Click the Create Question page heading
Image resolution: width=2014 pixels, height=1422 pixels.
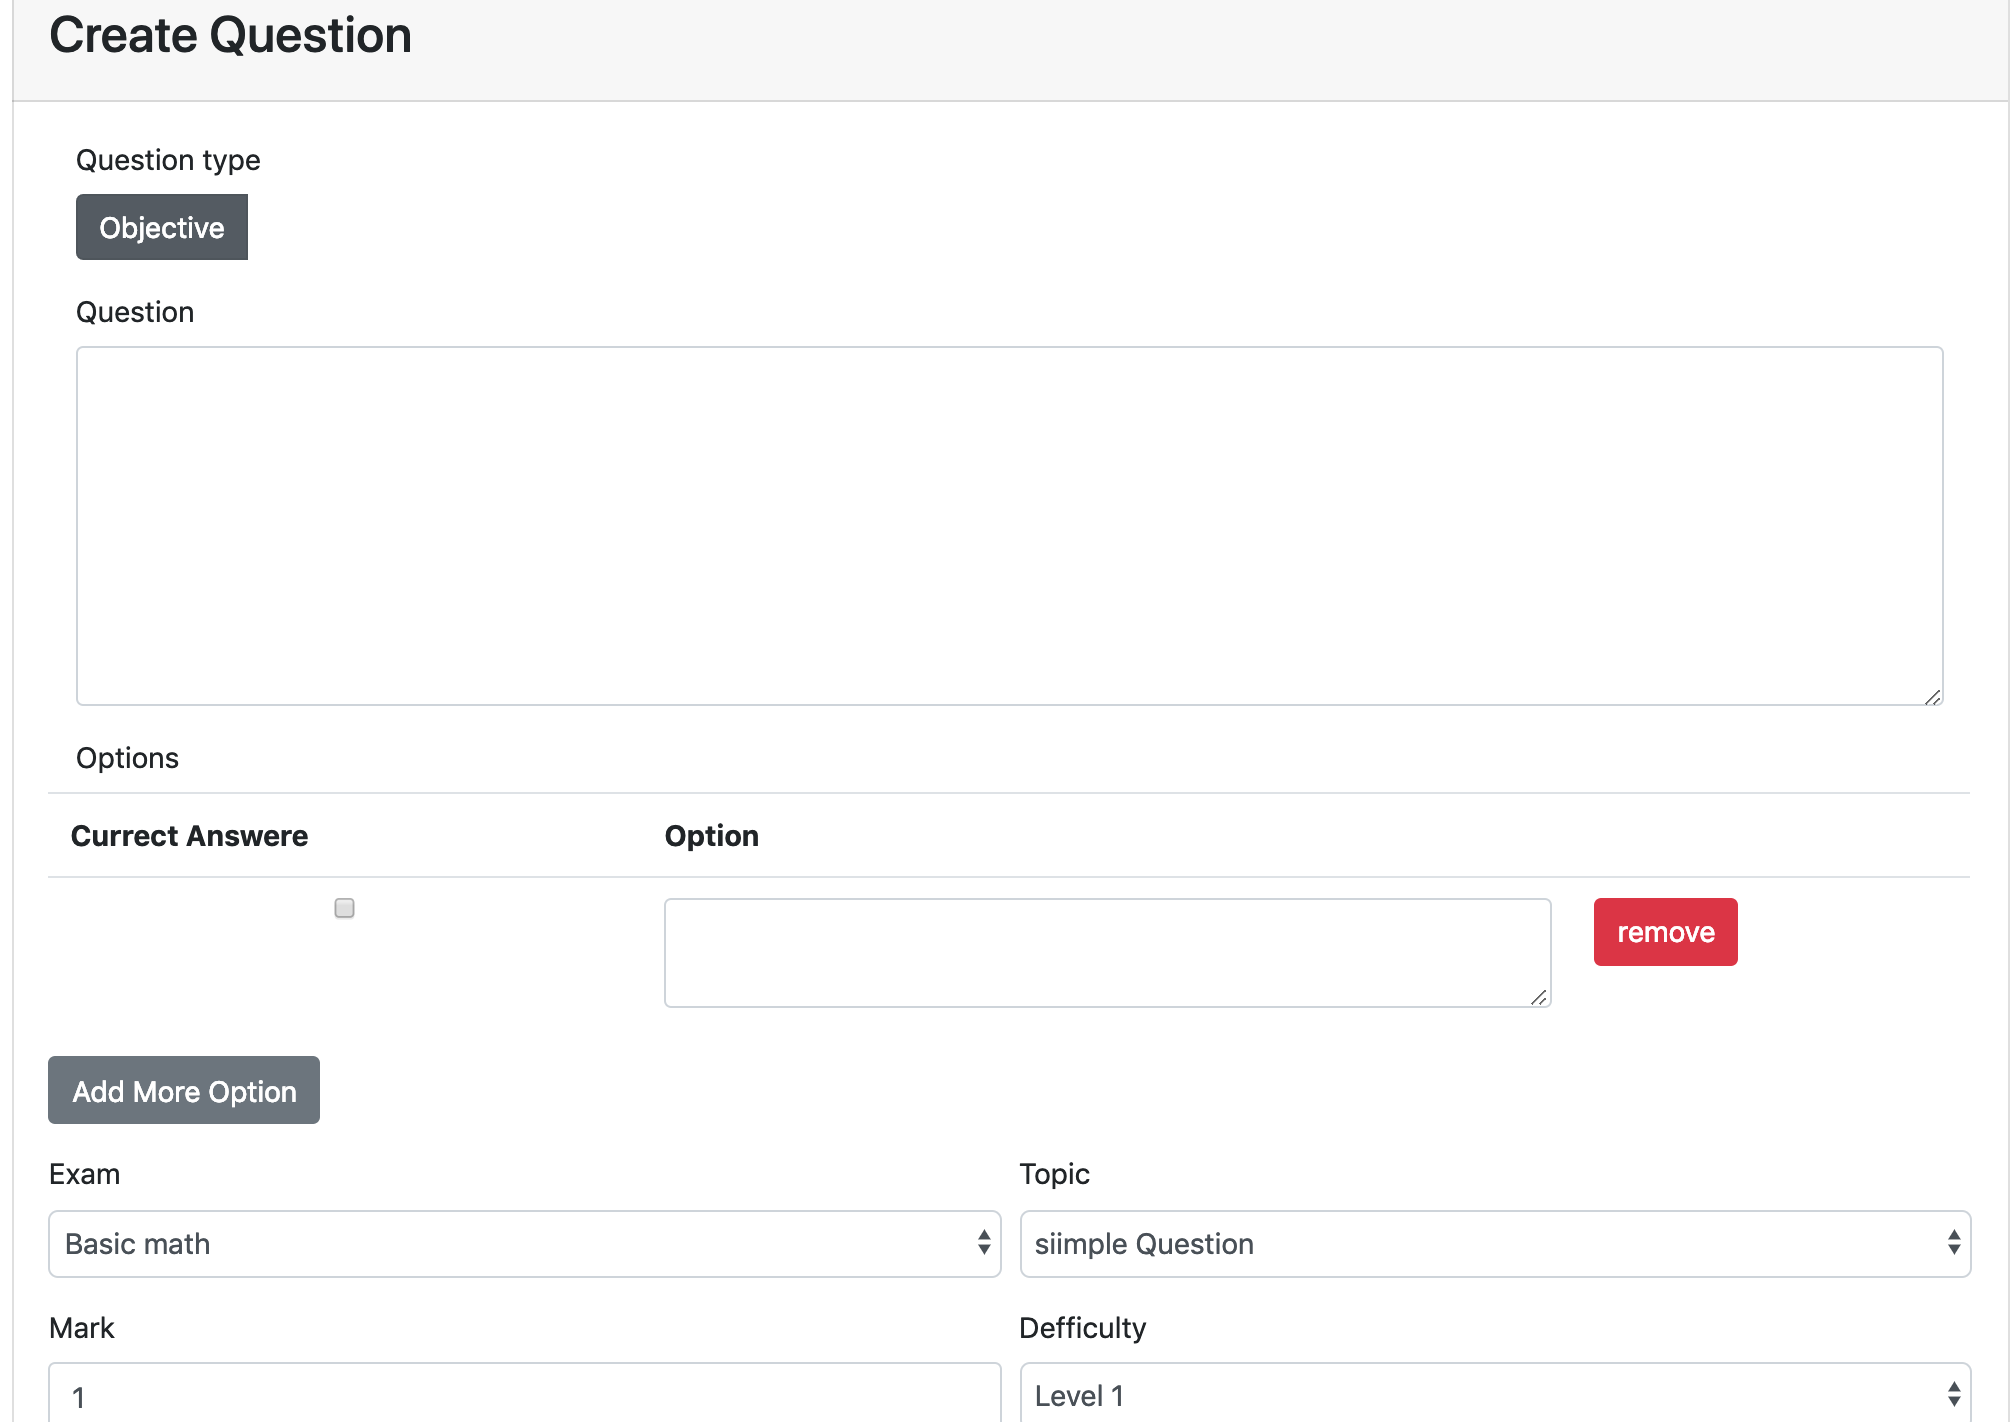[x=230, y=36]
